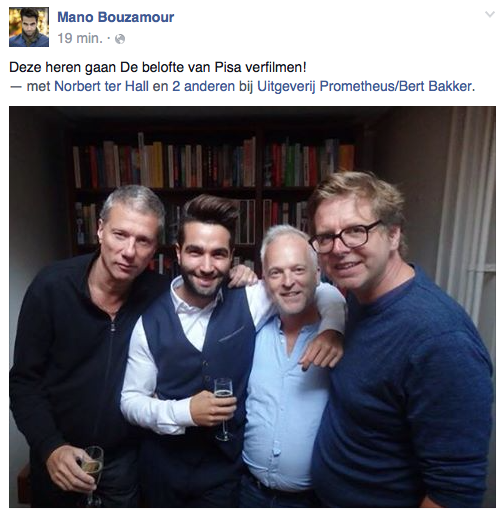Click the Mano Bouzamour name link
The height and width of the screenshot is (517, 503).
pyautogui.click(x=116, y=17)
